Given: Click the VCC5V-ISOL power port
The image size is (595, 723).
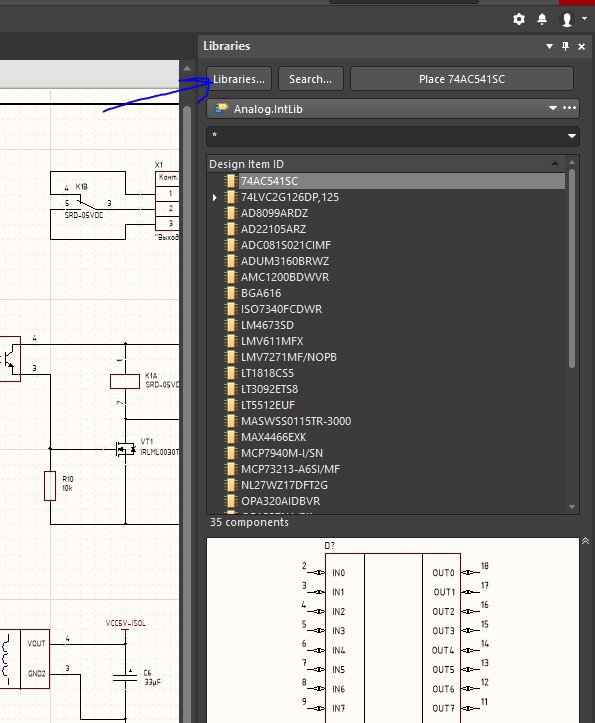Looking at the screenshot, I should point(125,623).
